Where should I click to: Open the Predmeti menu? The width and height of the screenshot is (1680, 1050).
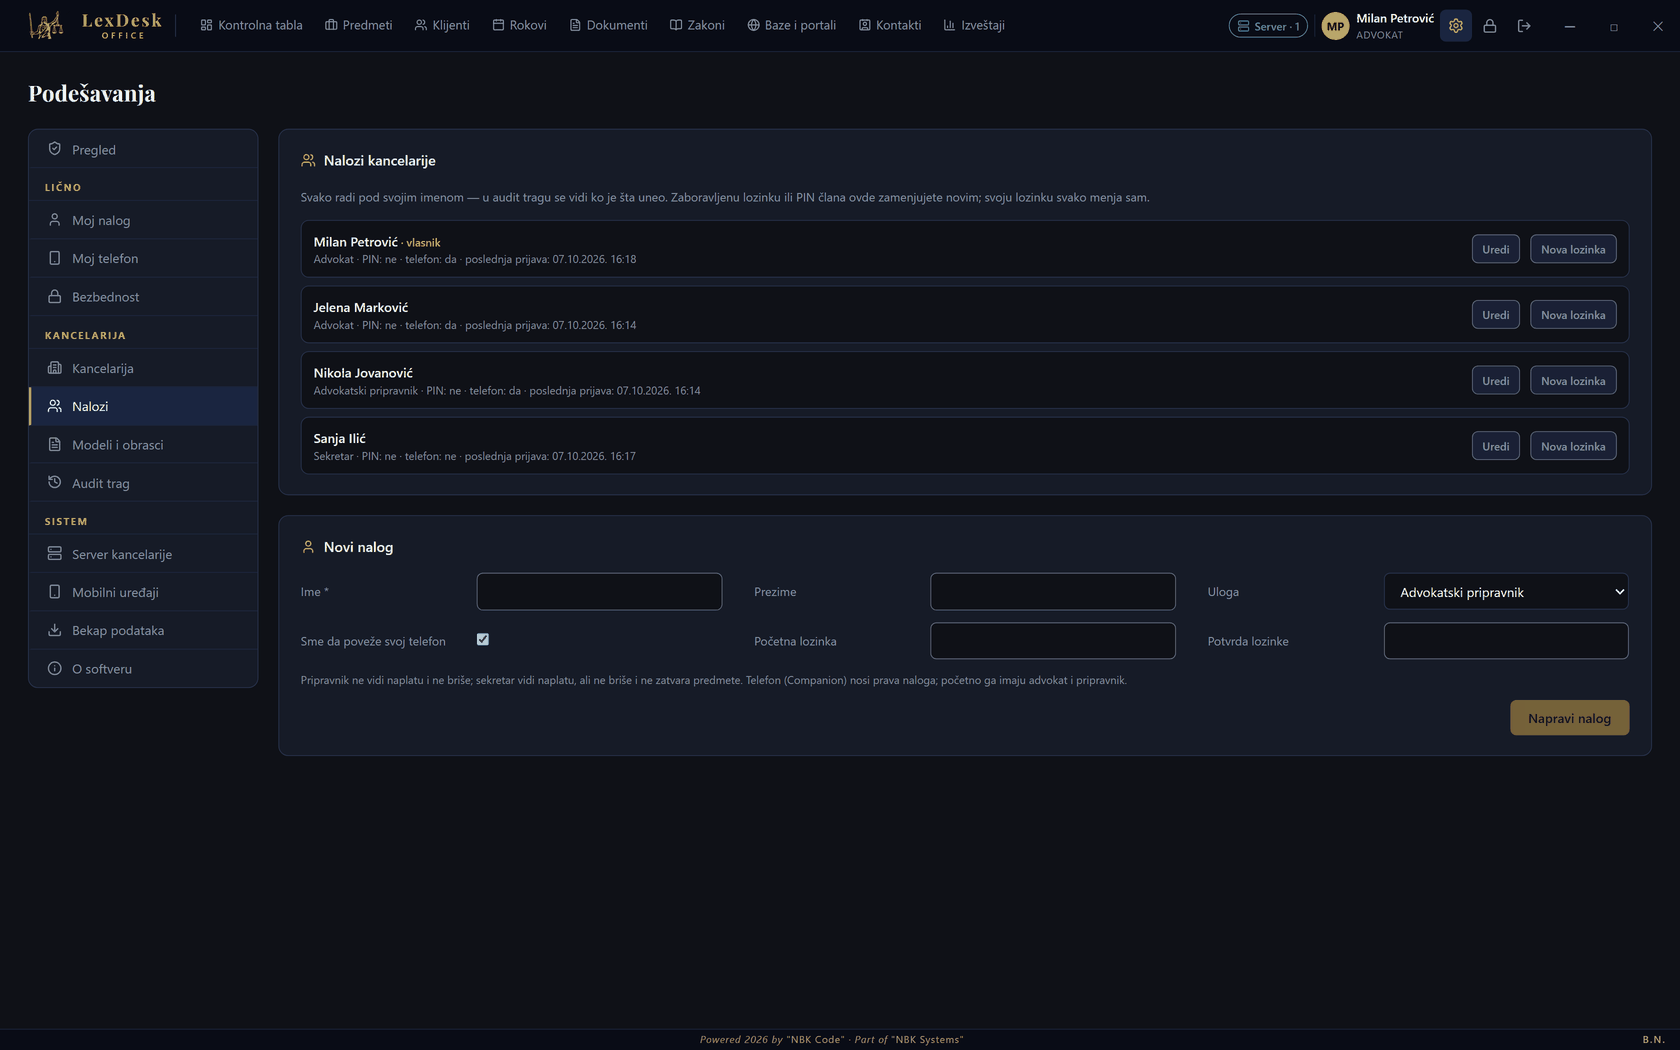[358, 25]
